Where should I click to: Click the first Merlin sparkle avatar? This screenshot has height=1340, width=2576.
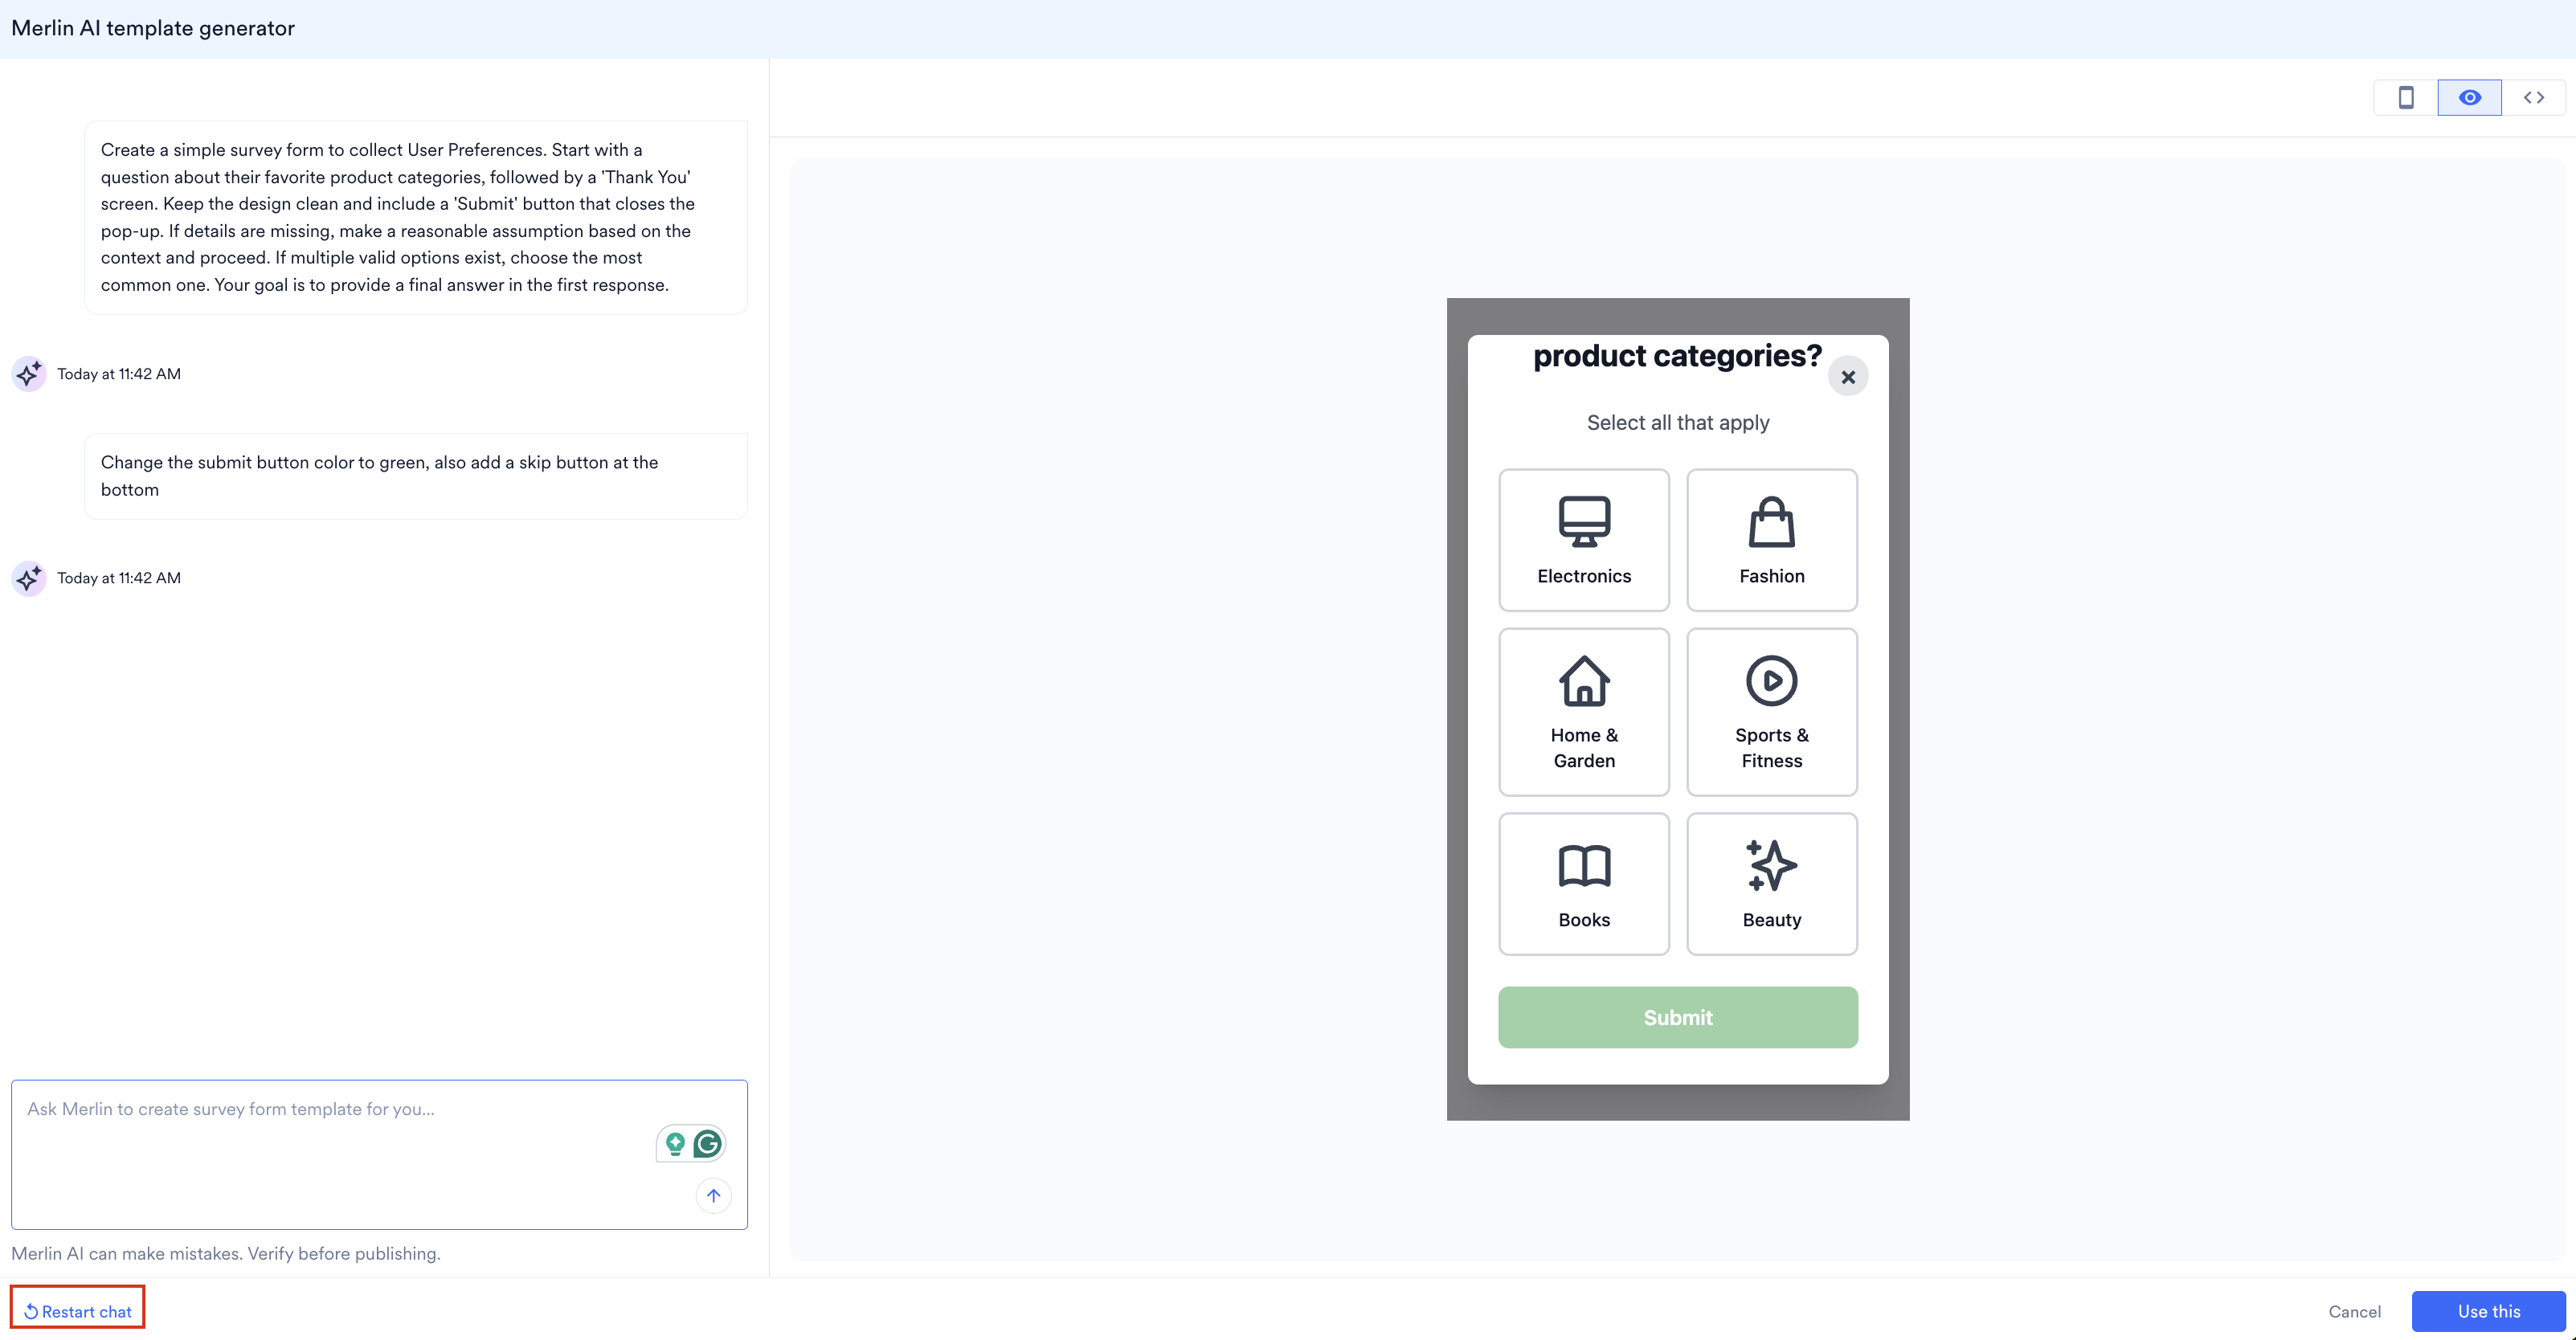click(28, 374)
